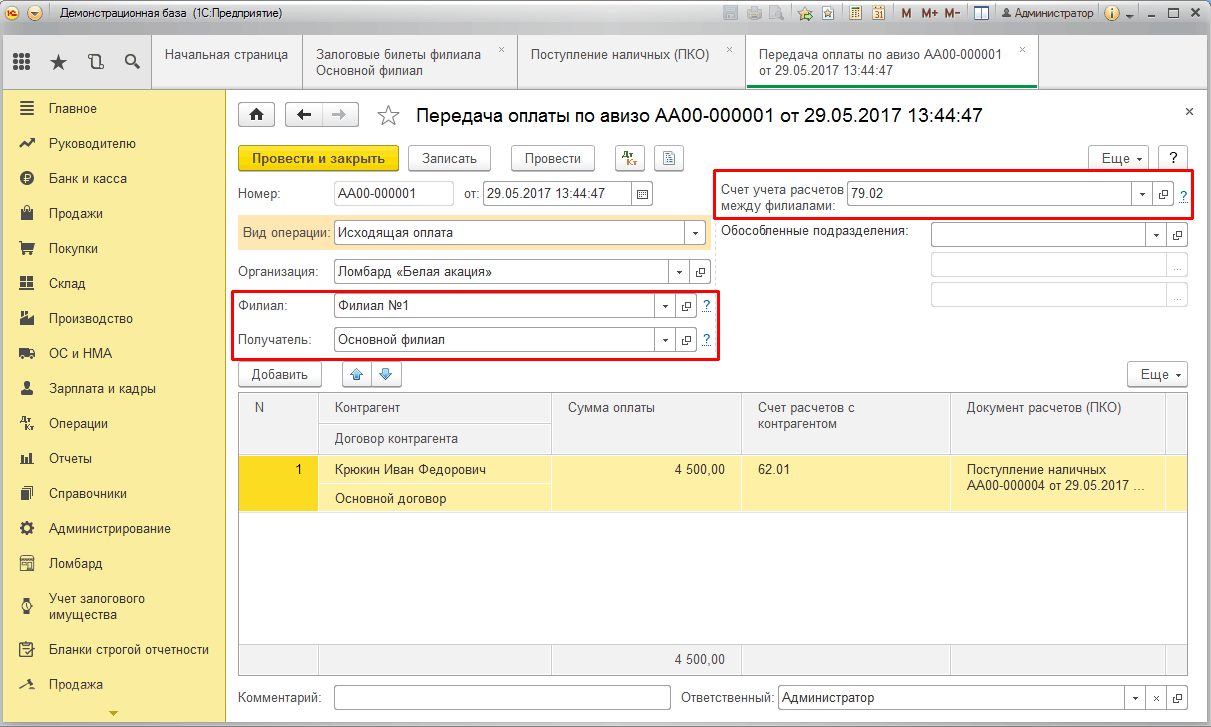Open the Филиал field record icon
The height and width of the screenshot is (727, 1211).
pos(686,305)
